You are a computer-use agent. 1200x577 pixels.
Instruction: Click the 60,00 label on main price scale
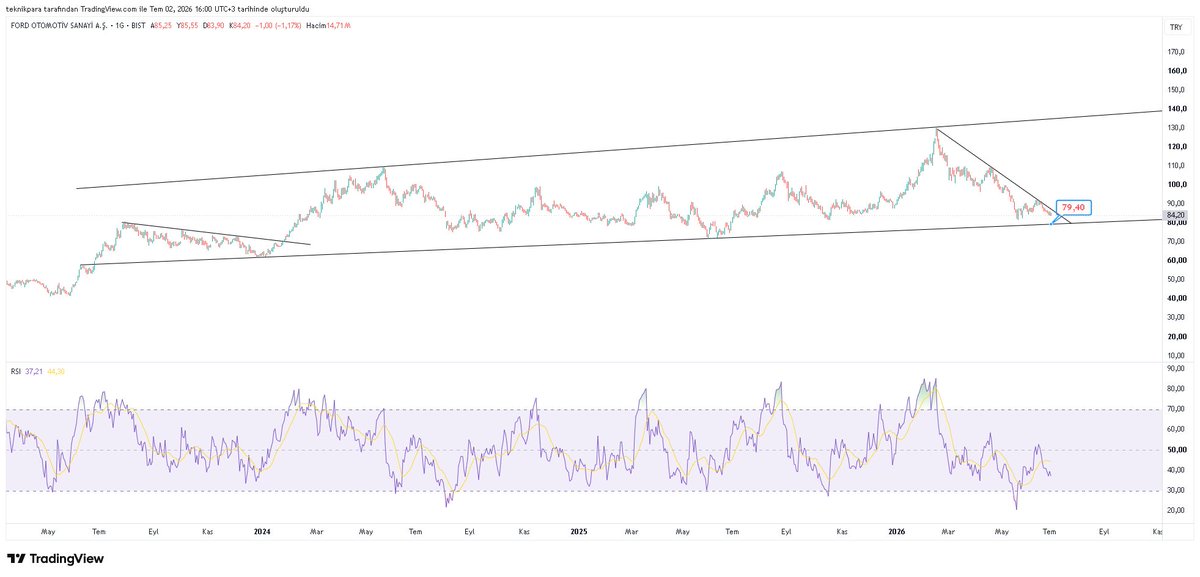tap(1175, 260)
